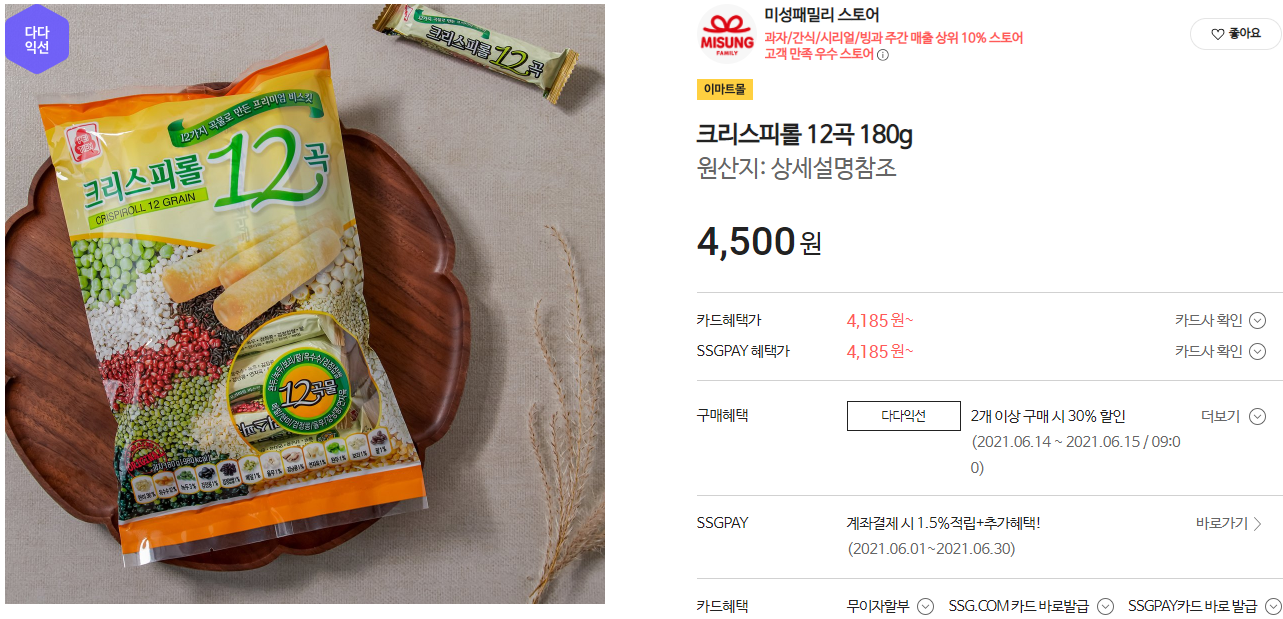Expand 카드사 확인 for 카드혜택가
This screenshot has width=1283, height=619.
(1221, 321)
